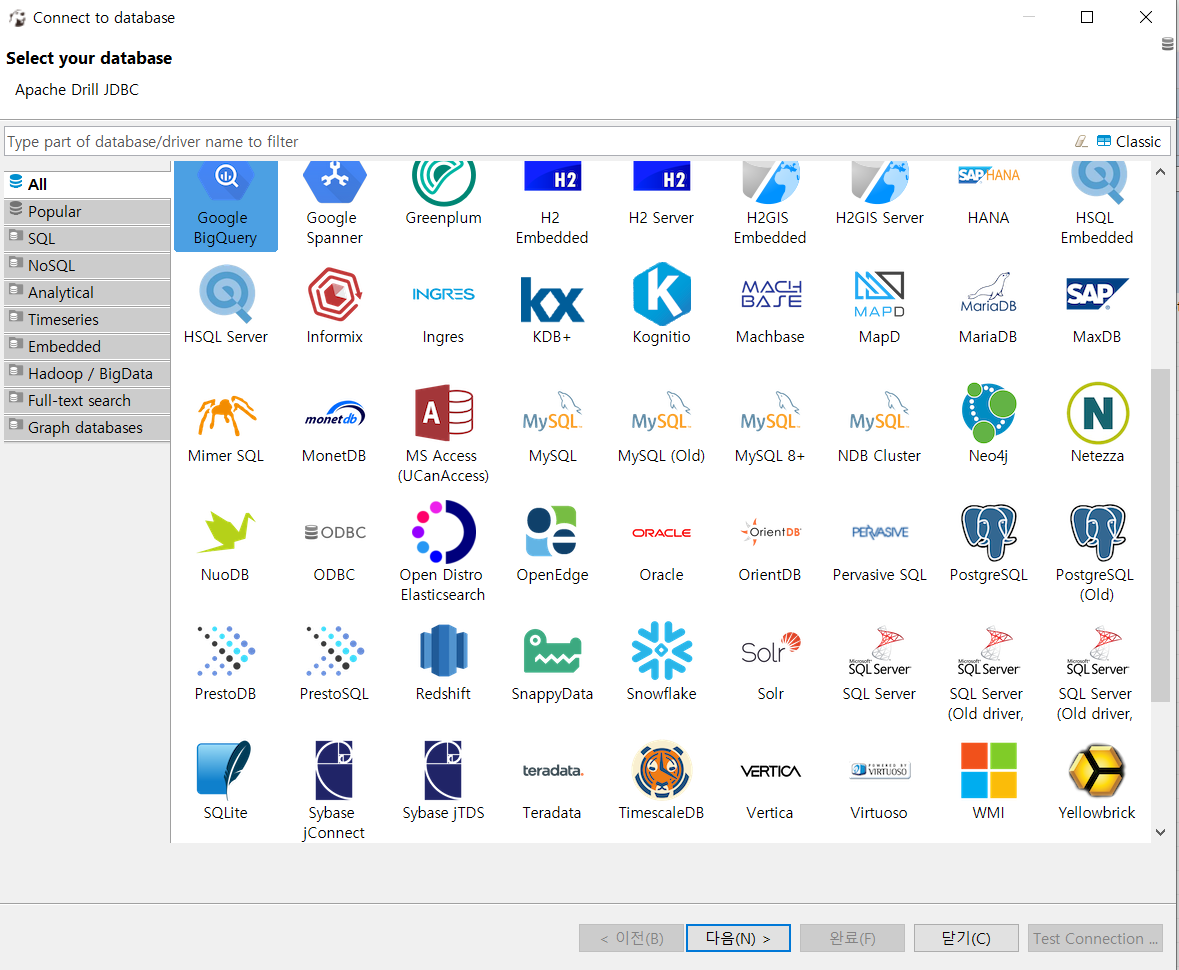
Task: Pick the SQLite database icon
Action: 226,771
